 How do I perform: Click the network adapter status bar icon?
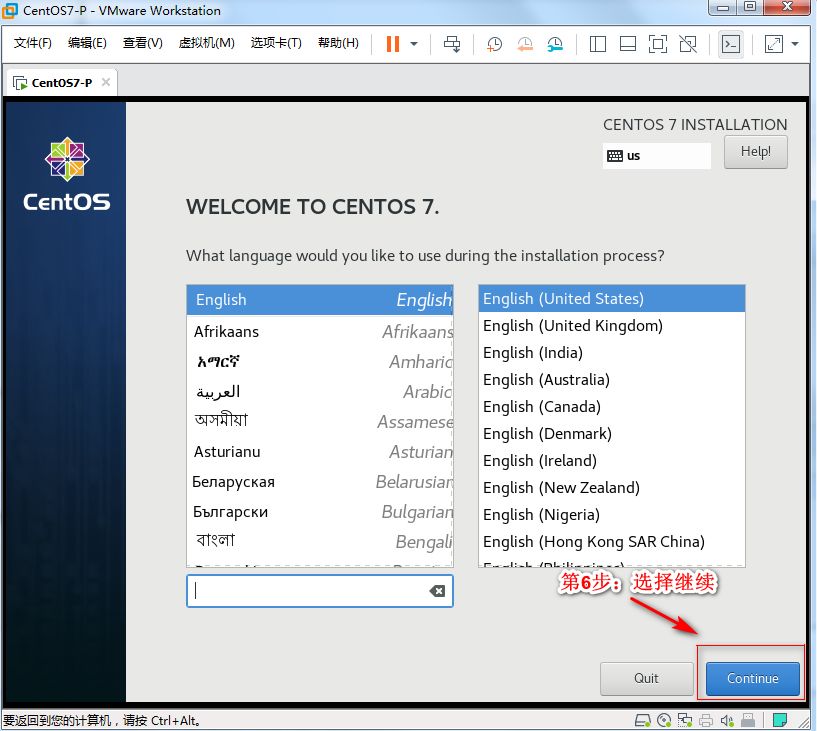click(x=686, y=719)
